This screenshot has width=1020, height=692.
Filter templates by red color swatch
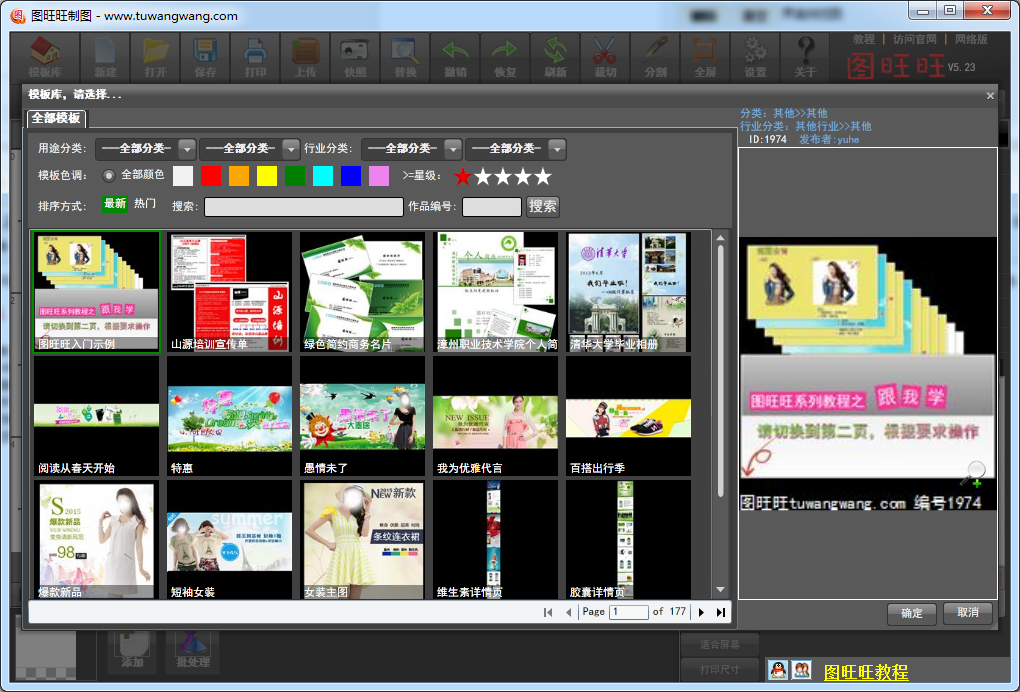[x=211, y=176]
